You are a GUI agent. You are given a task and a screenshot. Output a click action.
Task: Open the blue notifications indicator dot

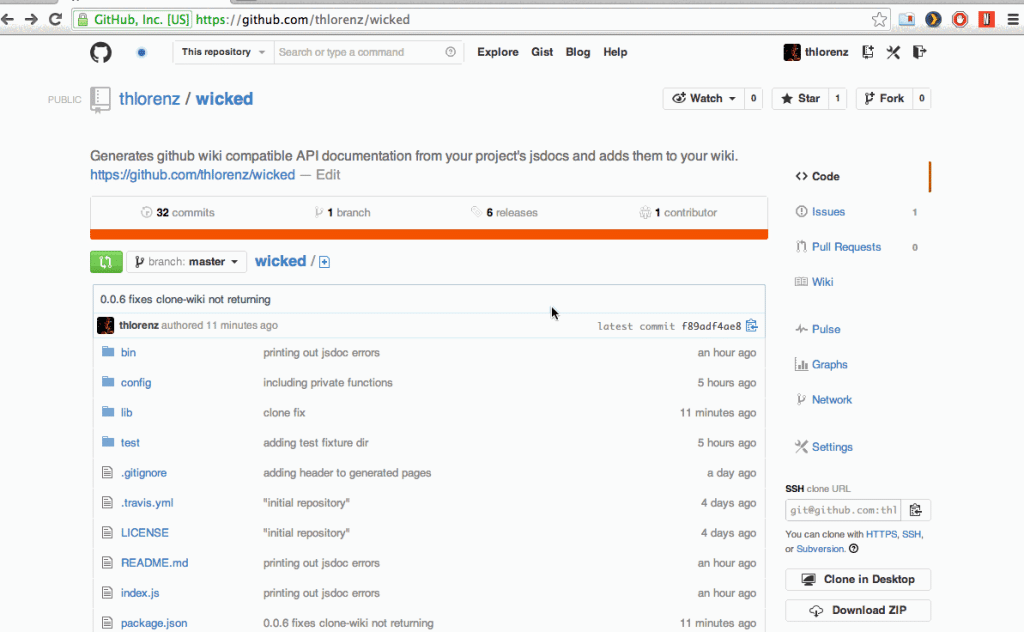click(141, 52)
